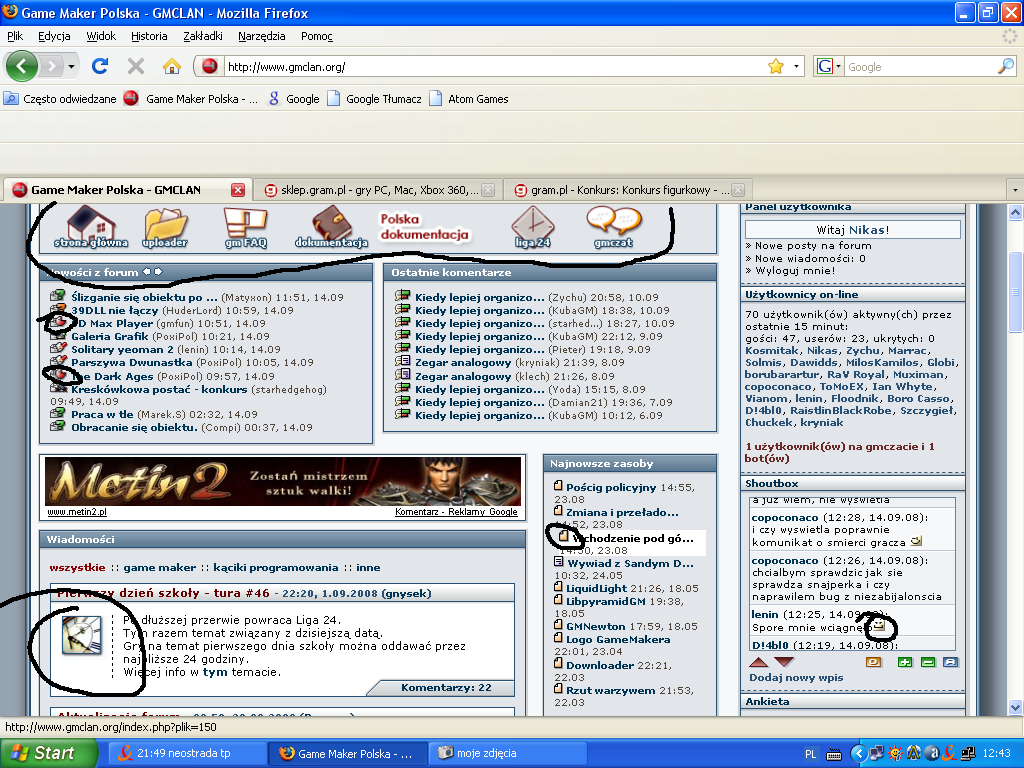
Task: Open the dokumentacja book icon
Action: coord(331,223)
